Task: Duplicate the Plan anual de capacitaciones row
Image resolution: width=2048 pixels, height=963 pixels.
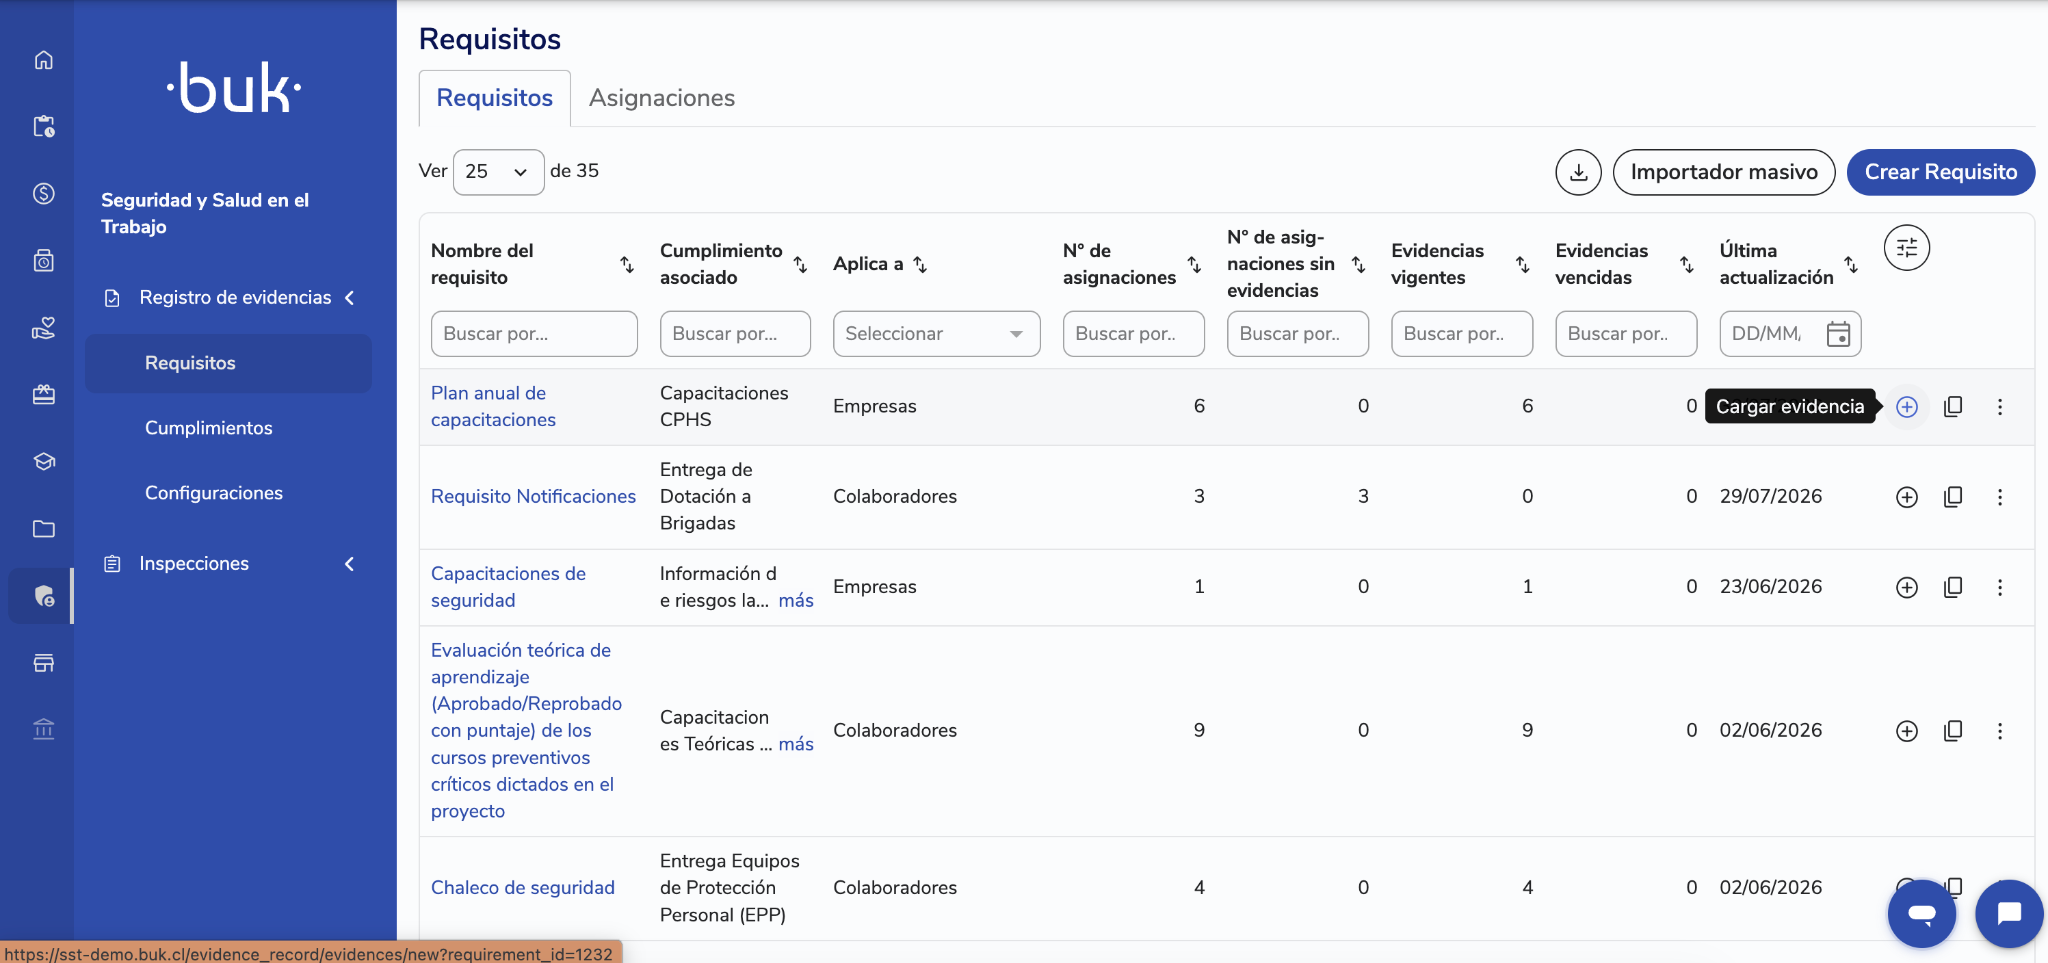Action: point(1953,407)
